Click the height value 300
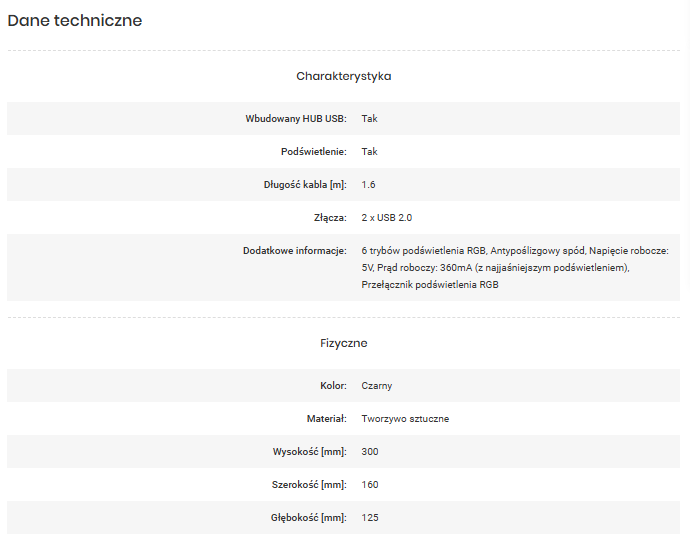Screen dimensions: 690x544 click(x=370, y=452)
